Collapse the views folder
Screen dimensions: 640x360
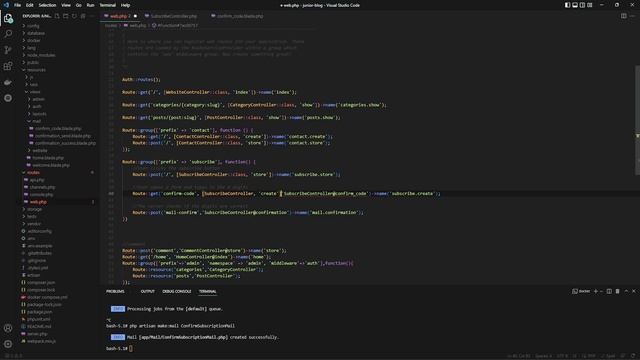[35, 92]
